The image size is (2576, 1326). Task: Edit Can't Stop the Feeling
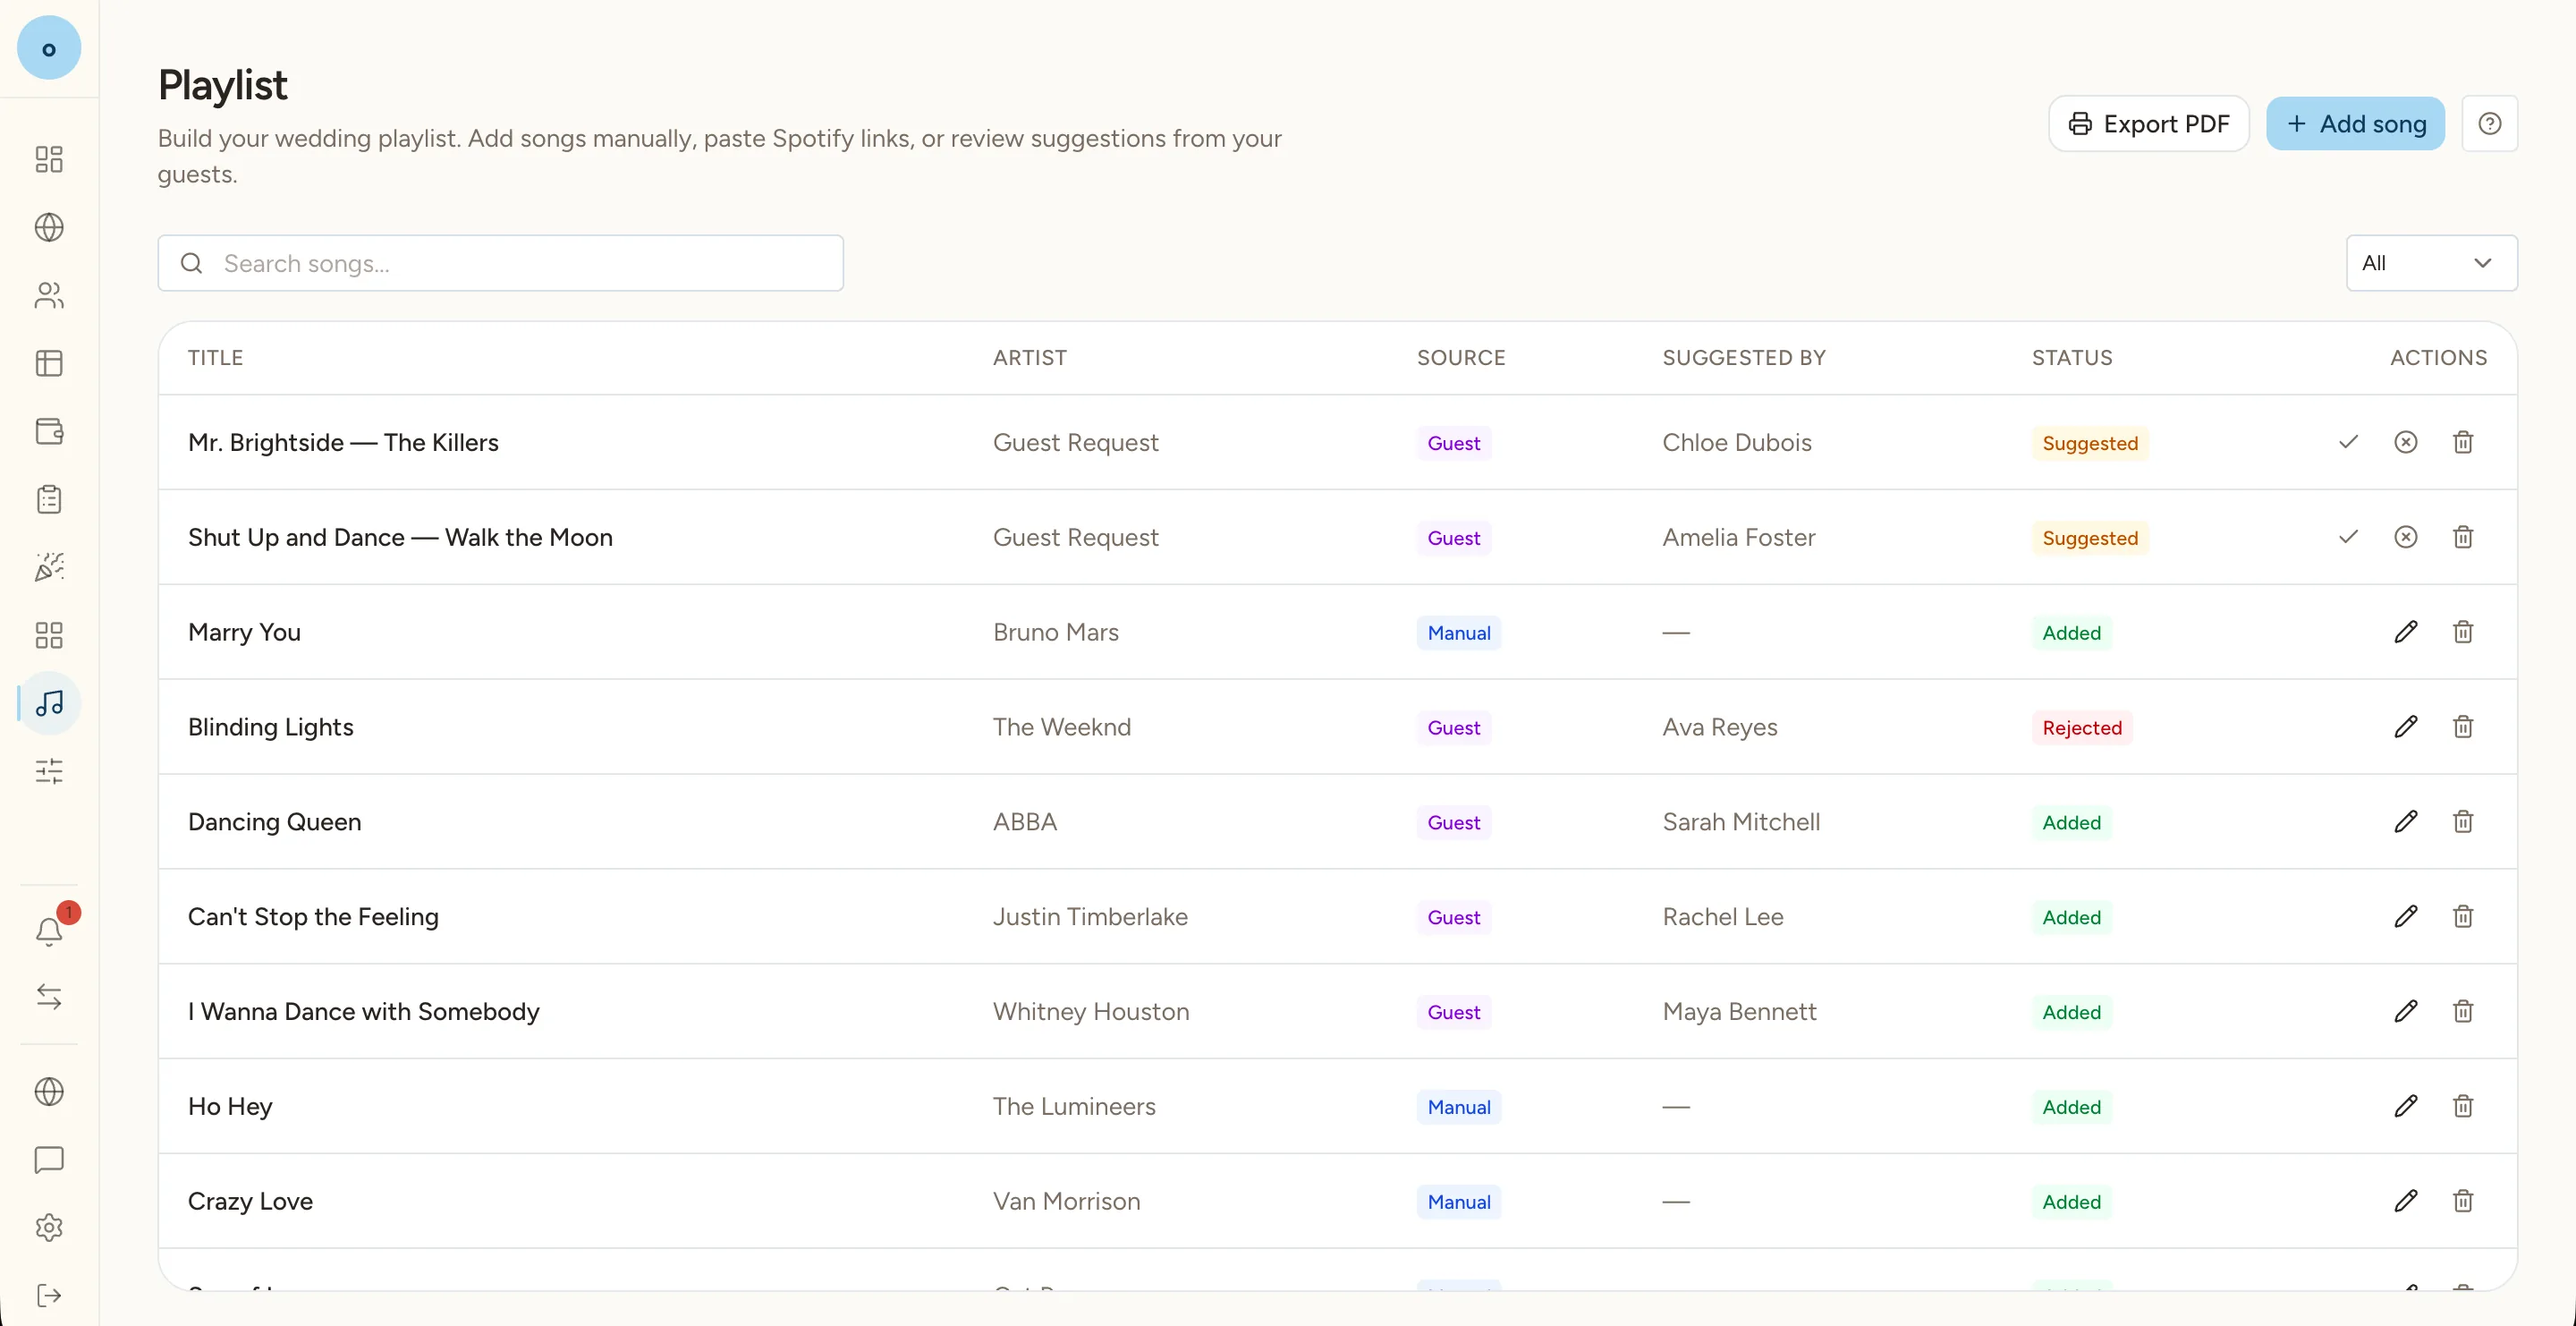(2405, 917)
